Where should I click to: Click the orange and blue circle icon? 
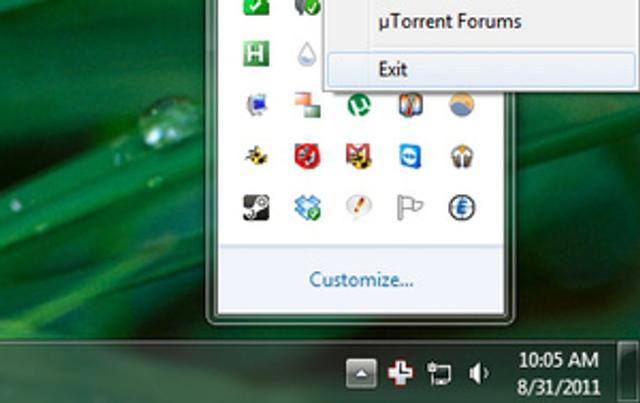(x=462, y=105)
